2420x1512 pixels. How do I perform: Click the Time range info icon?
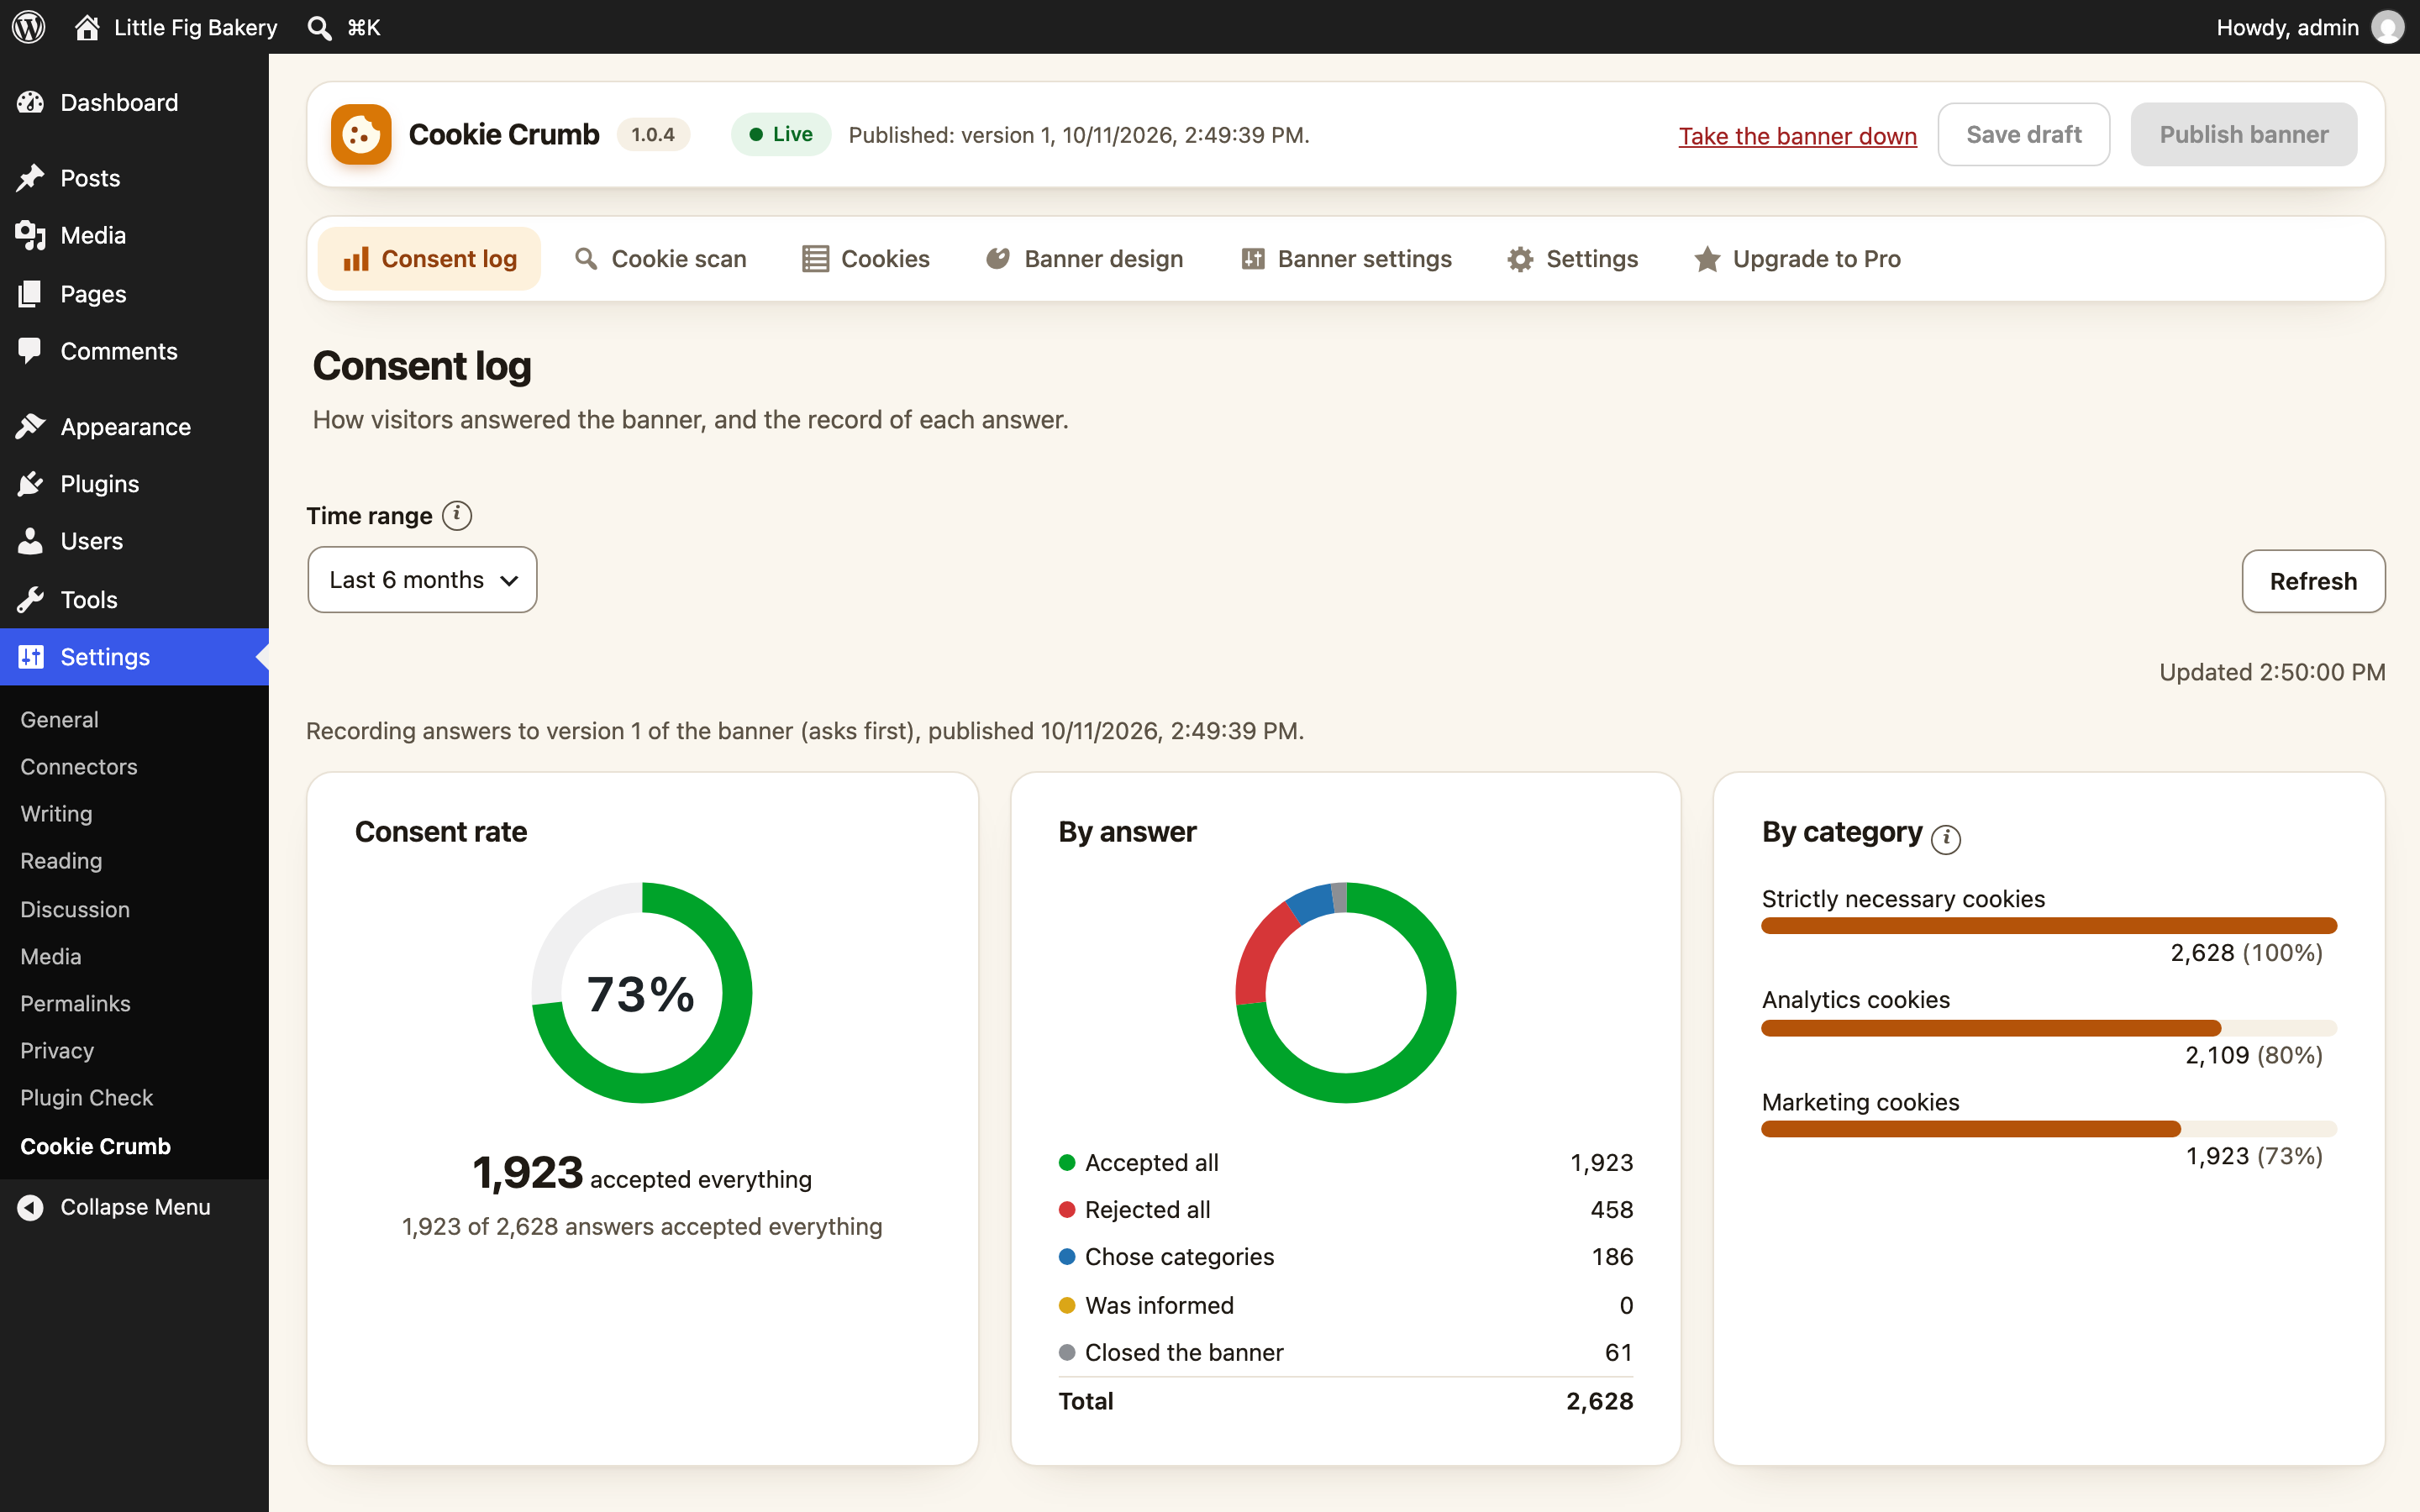point(457,515)
